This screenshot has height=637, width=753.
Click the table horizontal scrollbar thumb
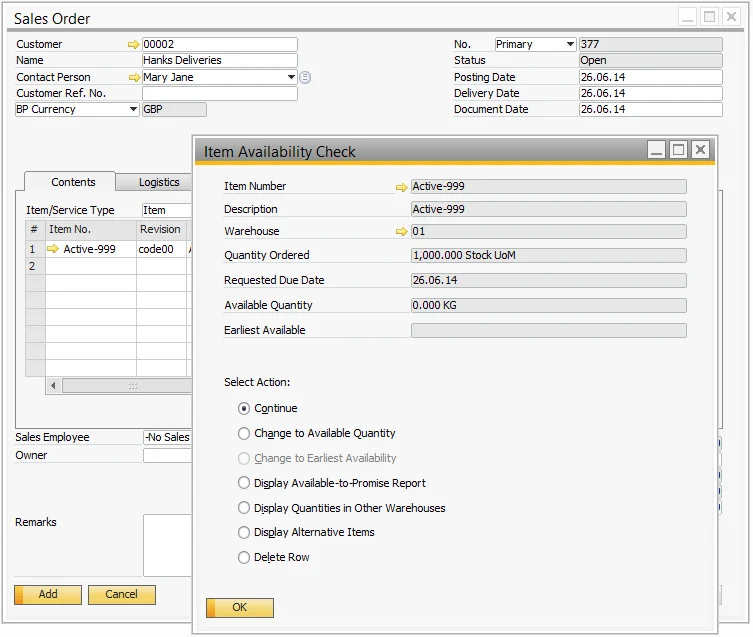click(128, 386)
